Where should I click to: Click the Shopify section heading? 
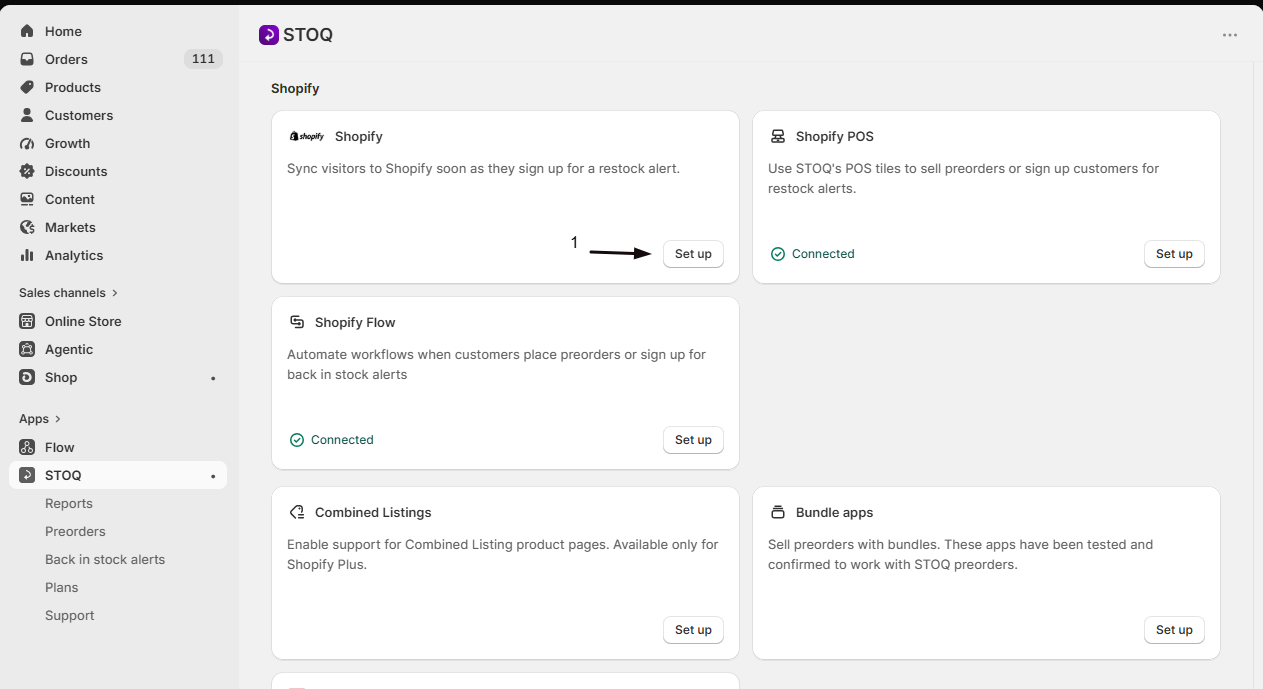coord(295,89)
